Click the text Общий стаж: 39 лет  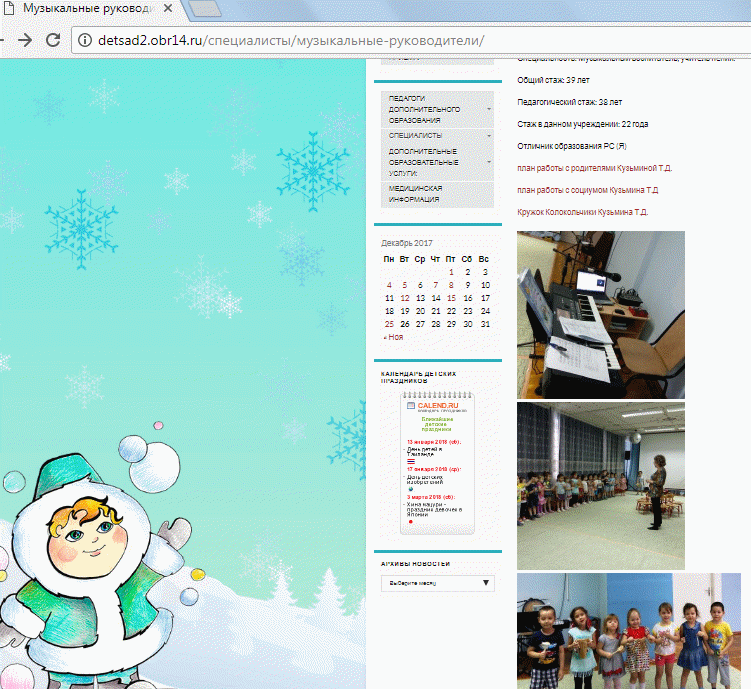click(553, 80)
